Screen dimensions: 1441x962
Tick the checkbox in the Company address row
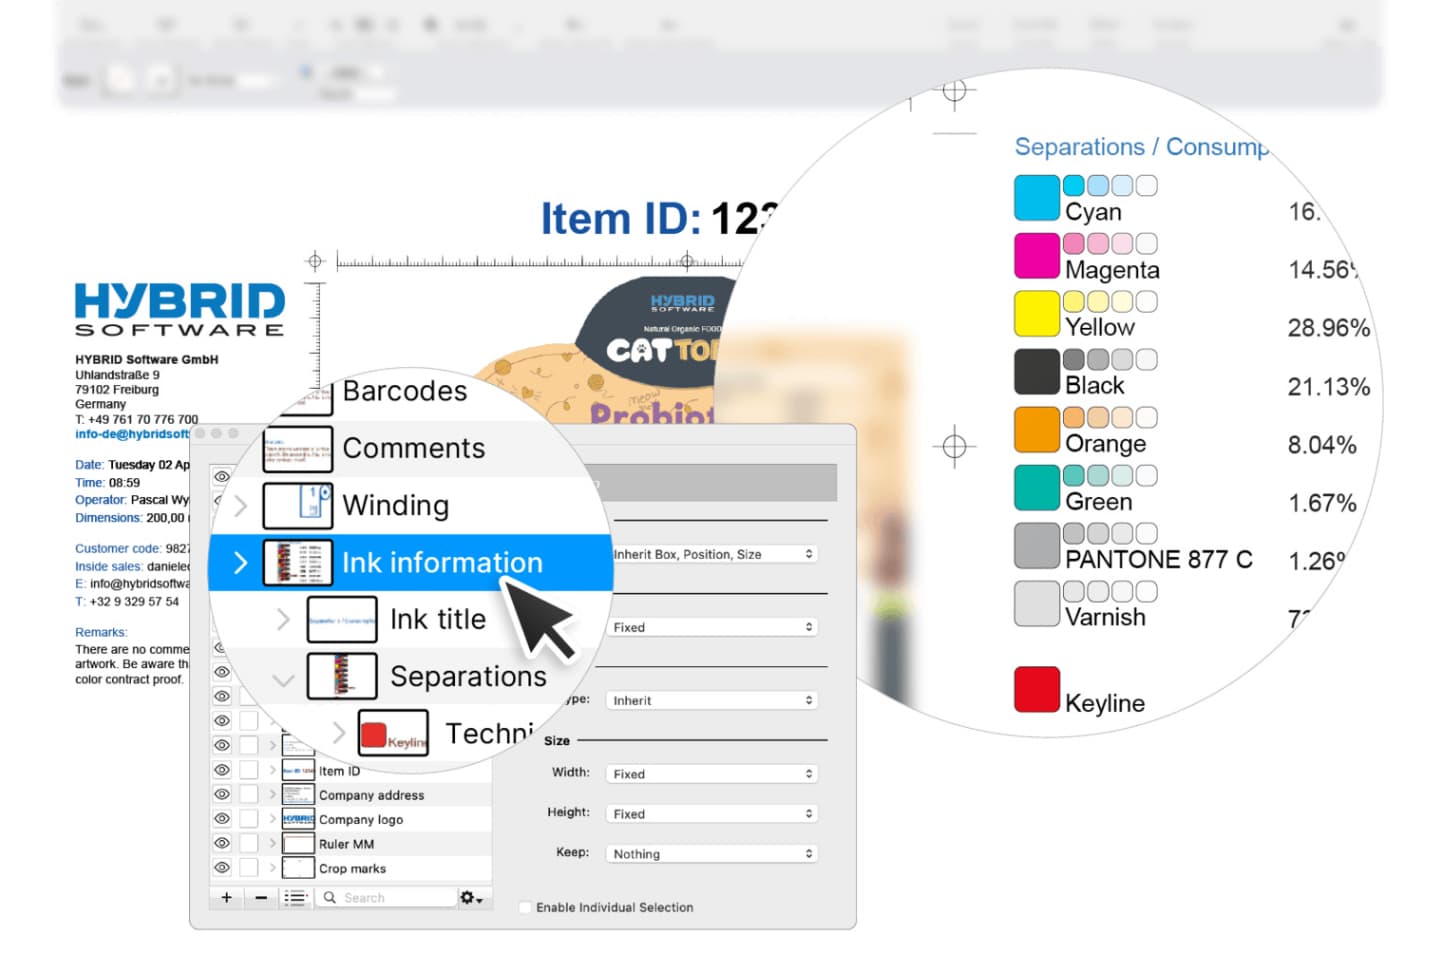(249, 794)
